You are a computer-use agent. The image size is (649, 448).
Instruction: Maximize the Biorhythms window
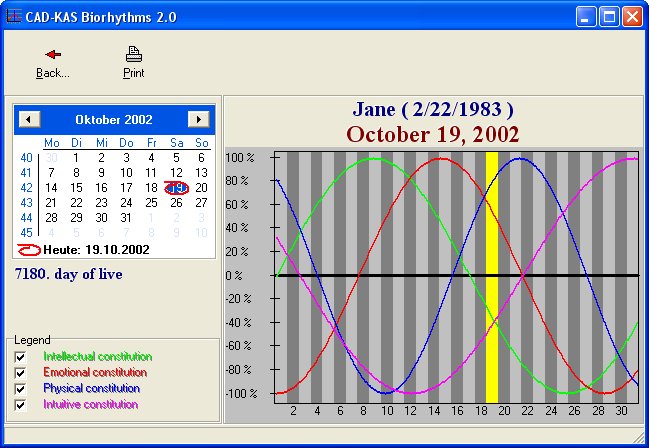point(609,16)
